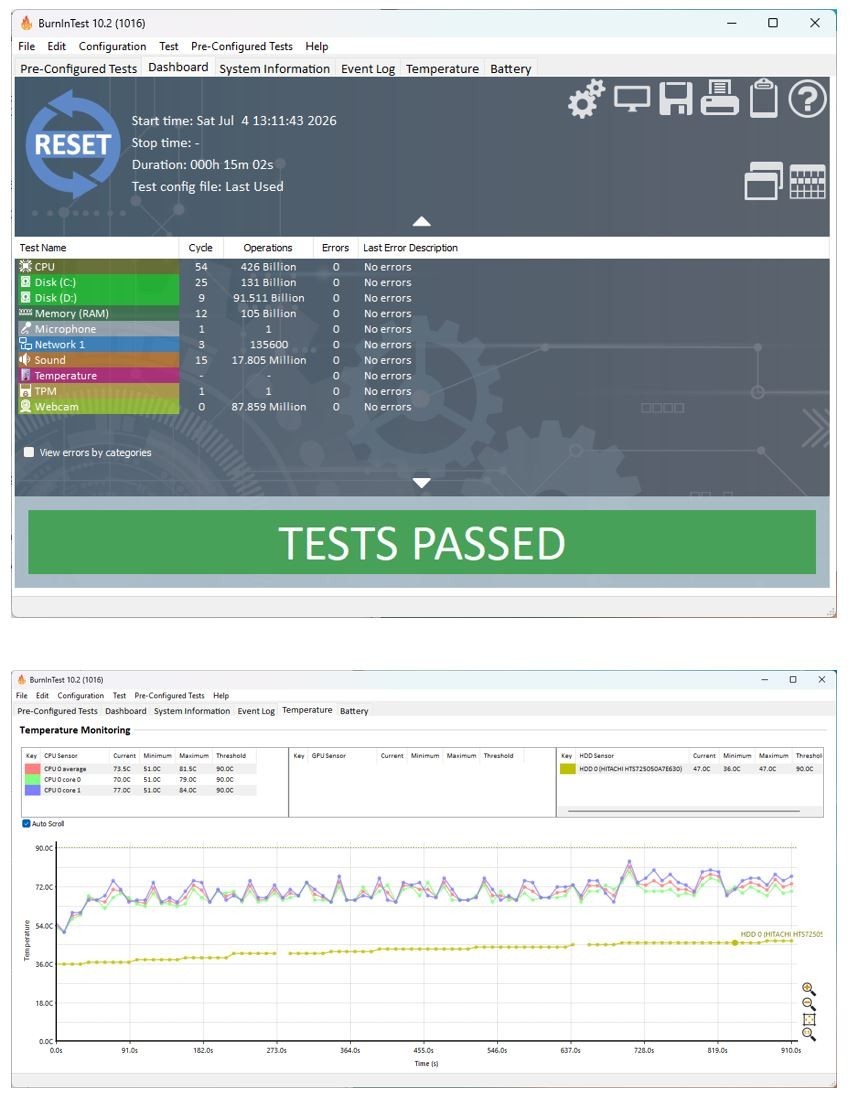Image resolution: width=850 pixels, height=1102 pixels.
Task: Open Event Log tab in upper window
Action: coord(368,69)
